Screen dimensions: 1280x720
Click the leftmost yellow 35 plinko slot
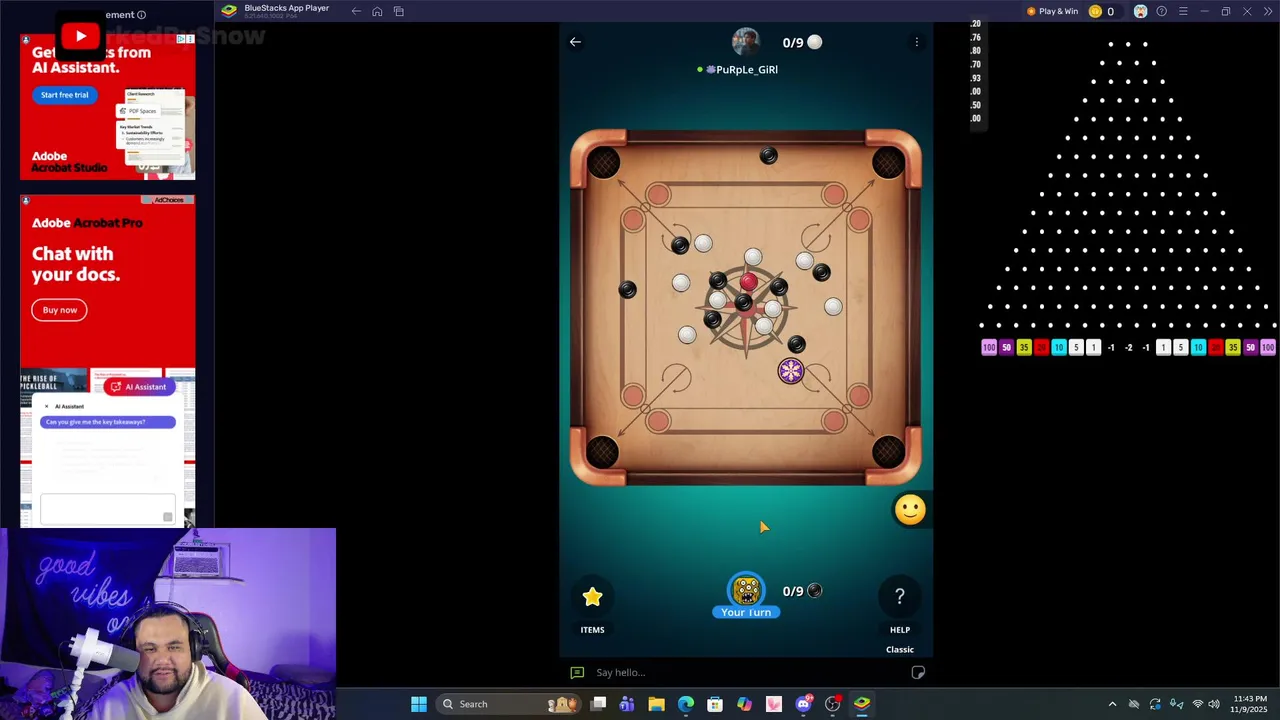coord(1024,347)
